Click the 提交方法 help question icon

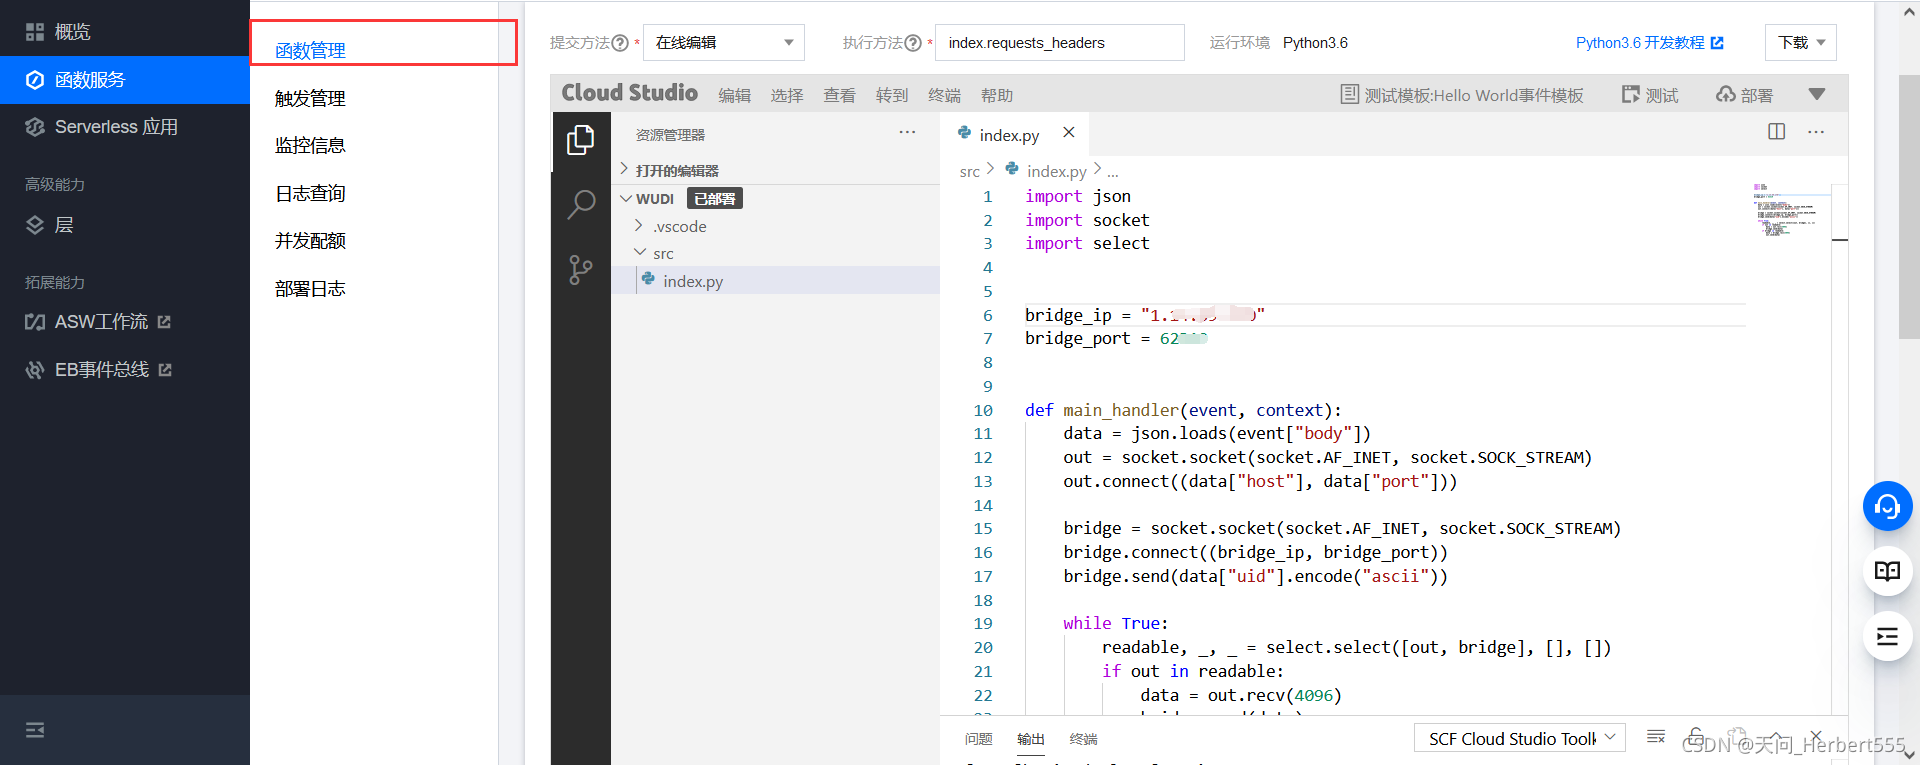tap(620, 43)
